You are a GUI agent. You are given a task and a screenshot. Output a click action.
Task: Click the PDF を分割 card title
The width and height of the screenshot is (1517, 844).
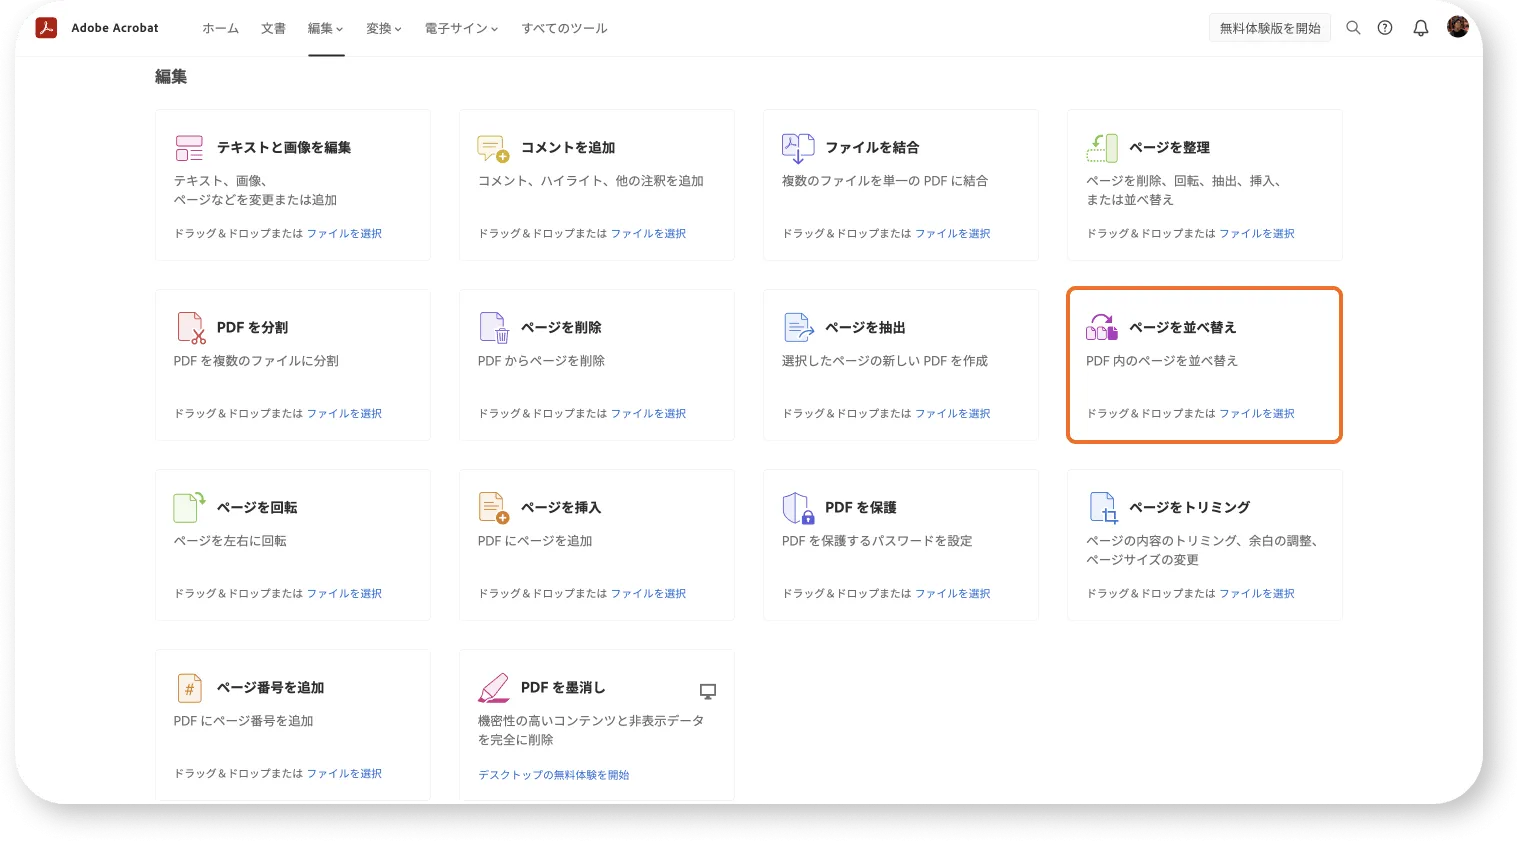[x=252, y=328]
